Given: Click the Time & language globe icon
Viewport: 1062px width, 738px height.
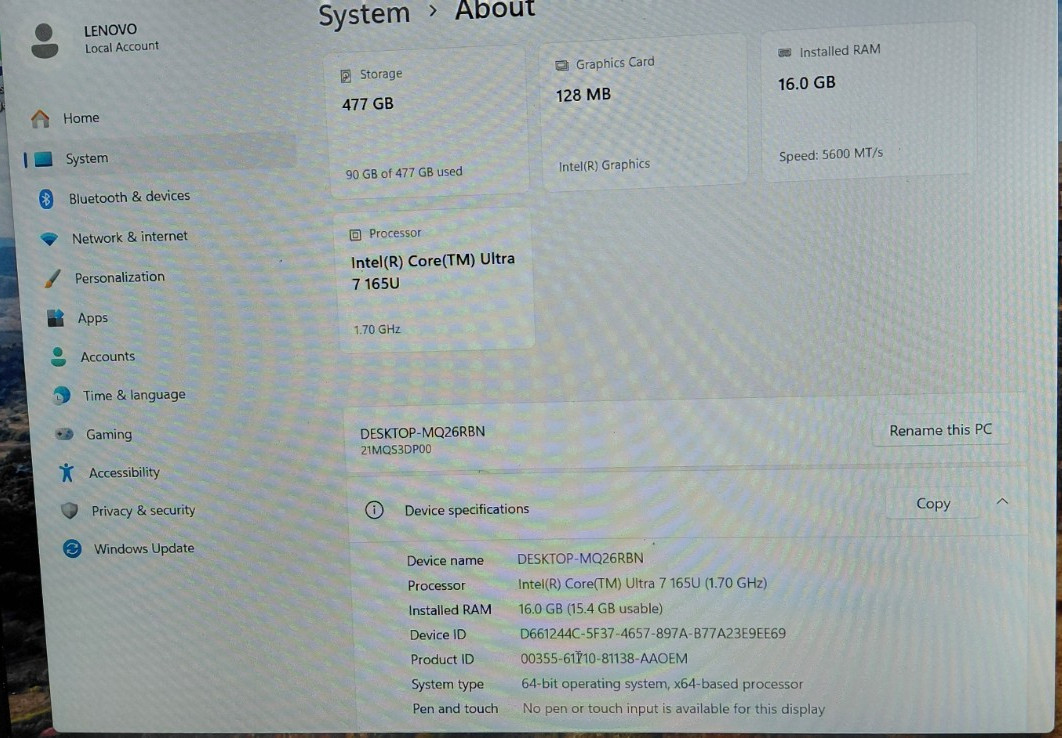Looking at the screenshot, I should coord(62,395).
